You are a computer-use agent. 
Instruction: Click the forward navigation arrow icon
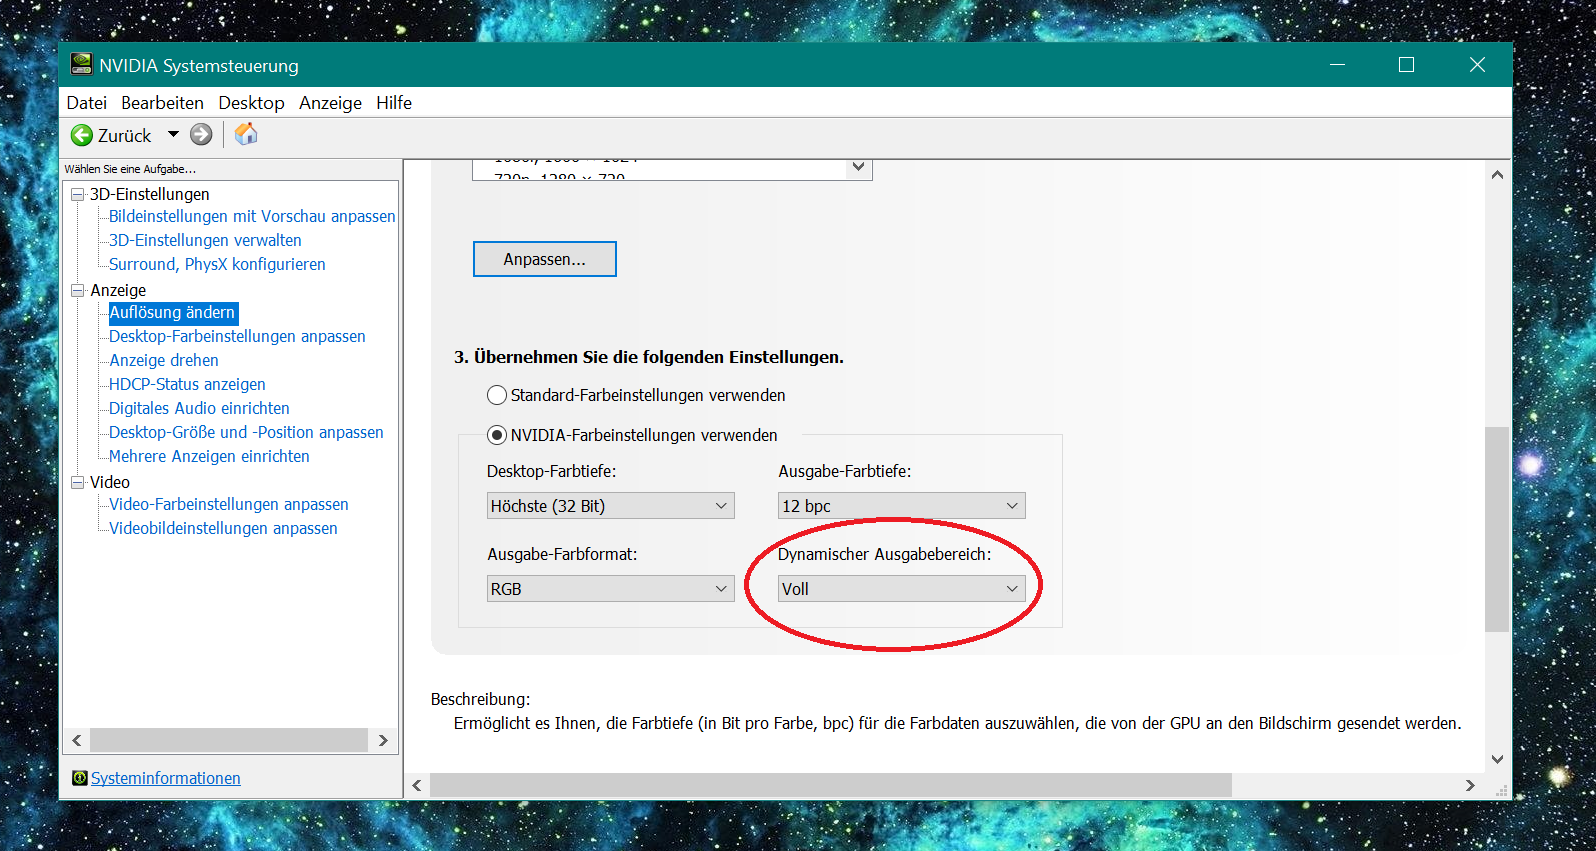tap(201, 134)
